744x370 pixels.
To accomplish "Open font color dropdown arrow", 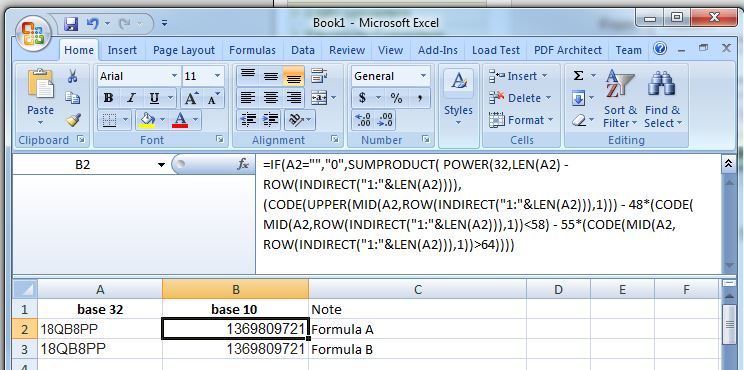I will tap(195, 120).
